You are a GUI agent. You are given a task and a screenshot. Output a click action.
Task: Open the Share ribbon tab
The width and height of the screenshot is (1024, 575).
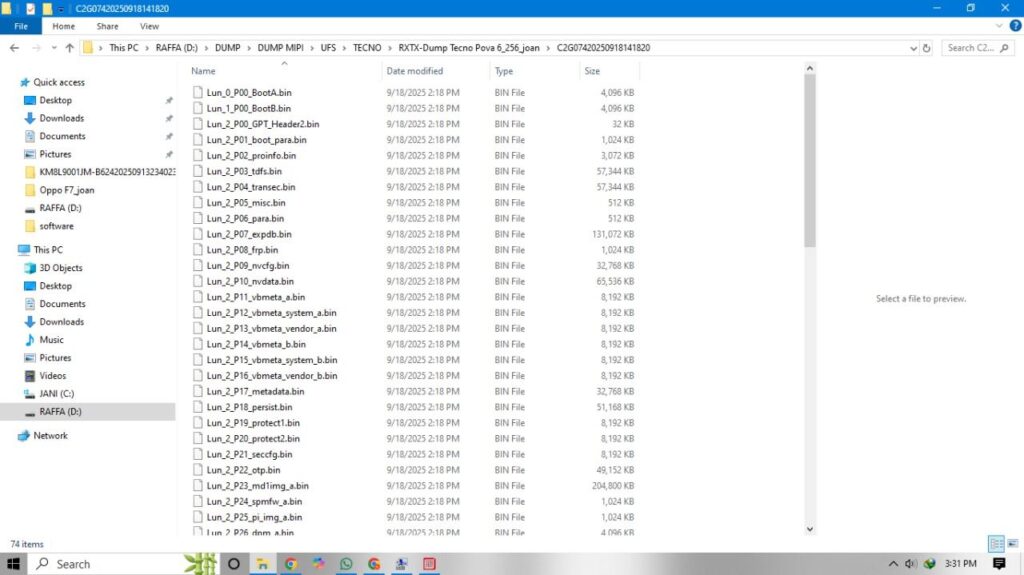107,26
